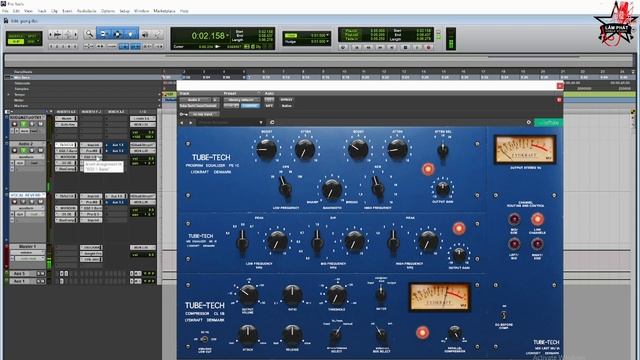The height and width of the screenshot is (360, 640).
Task: Select the Trim tool
Action: pos(104,34)
